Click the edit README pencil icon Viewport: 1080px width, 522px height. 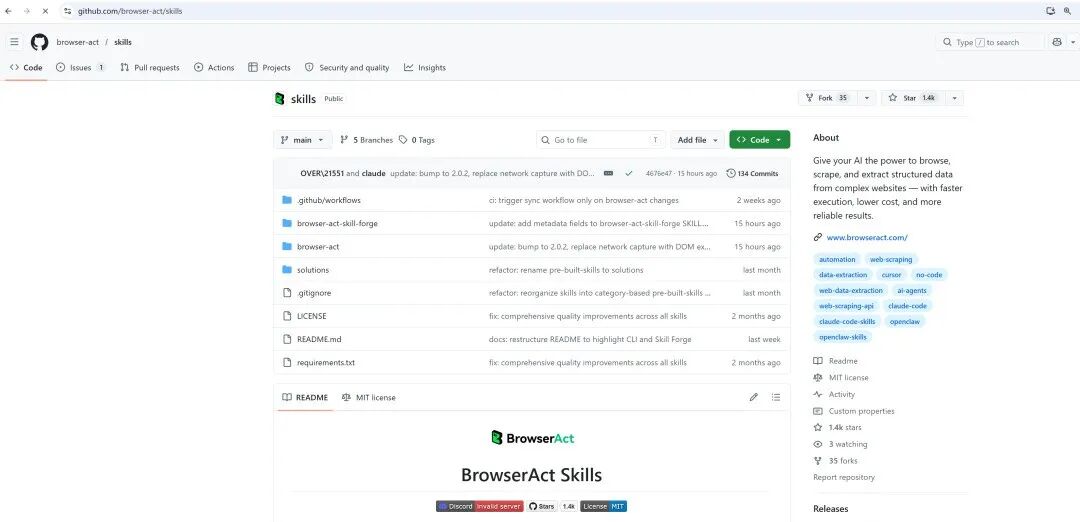tap(754, 397)
